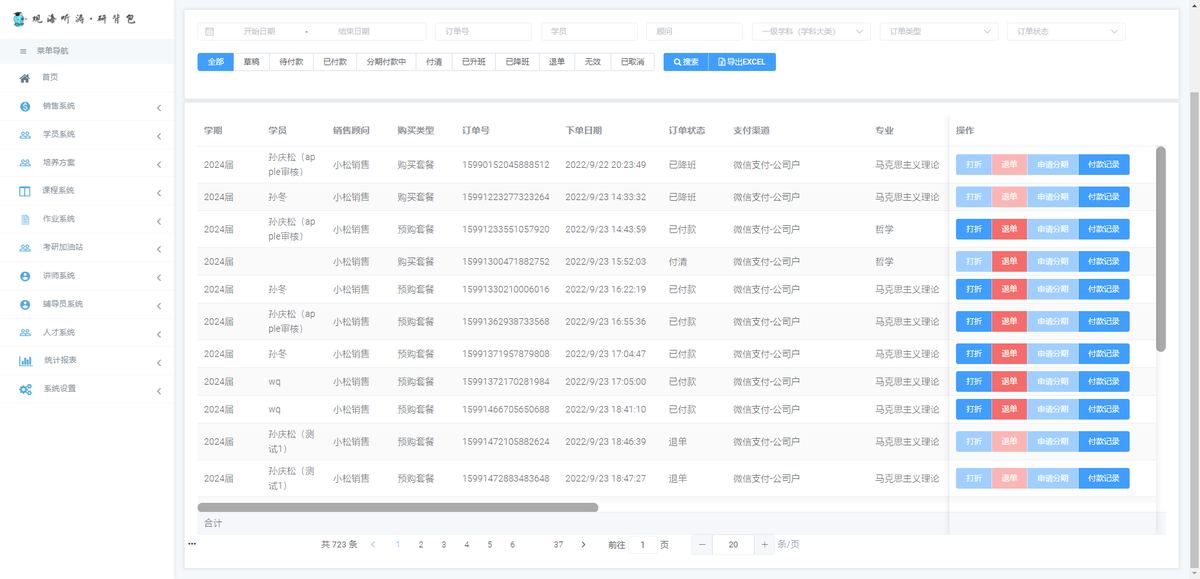This screenshot has width=1200, height=579.
Task: Open the 订单状态 dropdown
Action: [x=1066, y=32]
